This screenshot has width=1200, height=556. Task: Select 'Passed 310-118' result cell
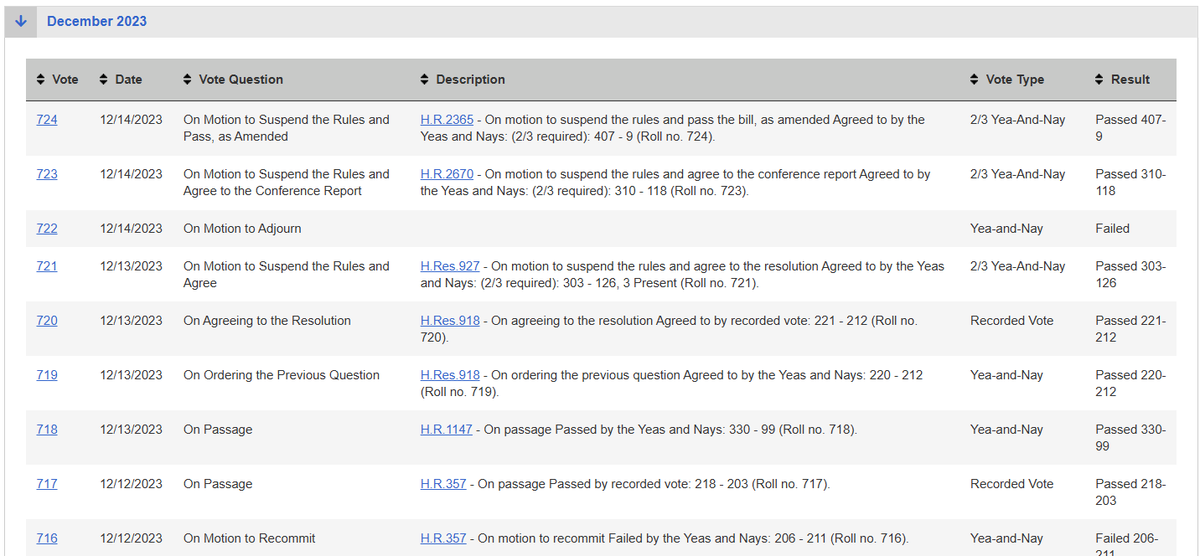click(x=1130, y=182)
